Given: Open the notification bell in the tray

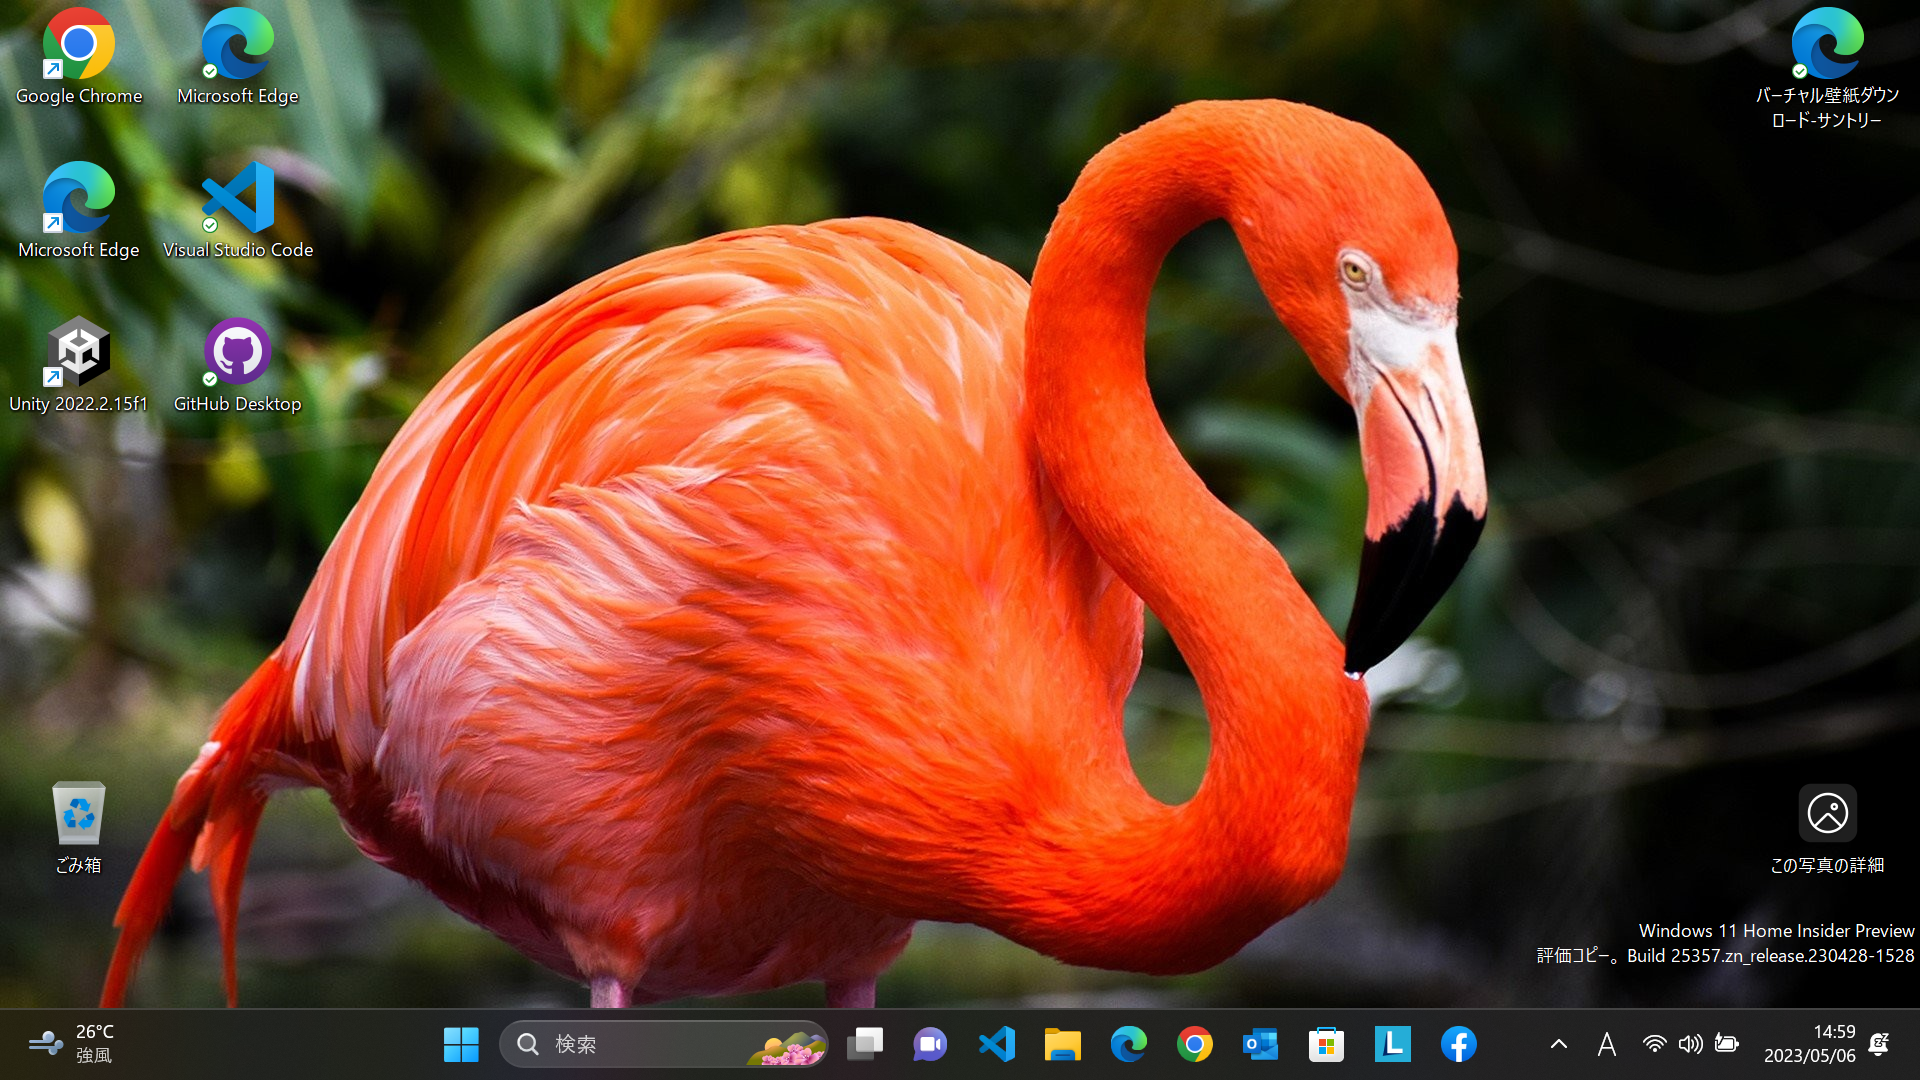Looking at the screenshot, I should 1879,1045.
